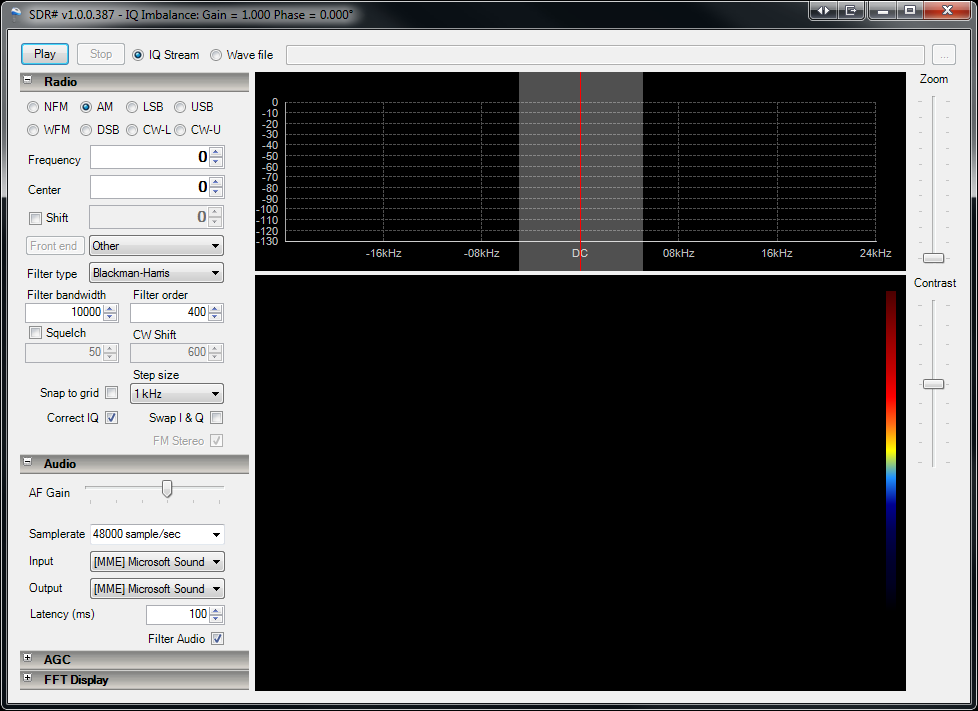Enable the Shift checkbox
The height and width of the screenshot is (711, 978).
coord(36,218)
